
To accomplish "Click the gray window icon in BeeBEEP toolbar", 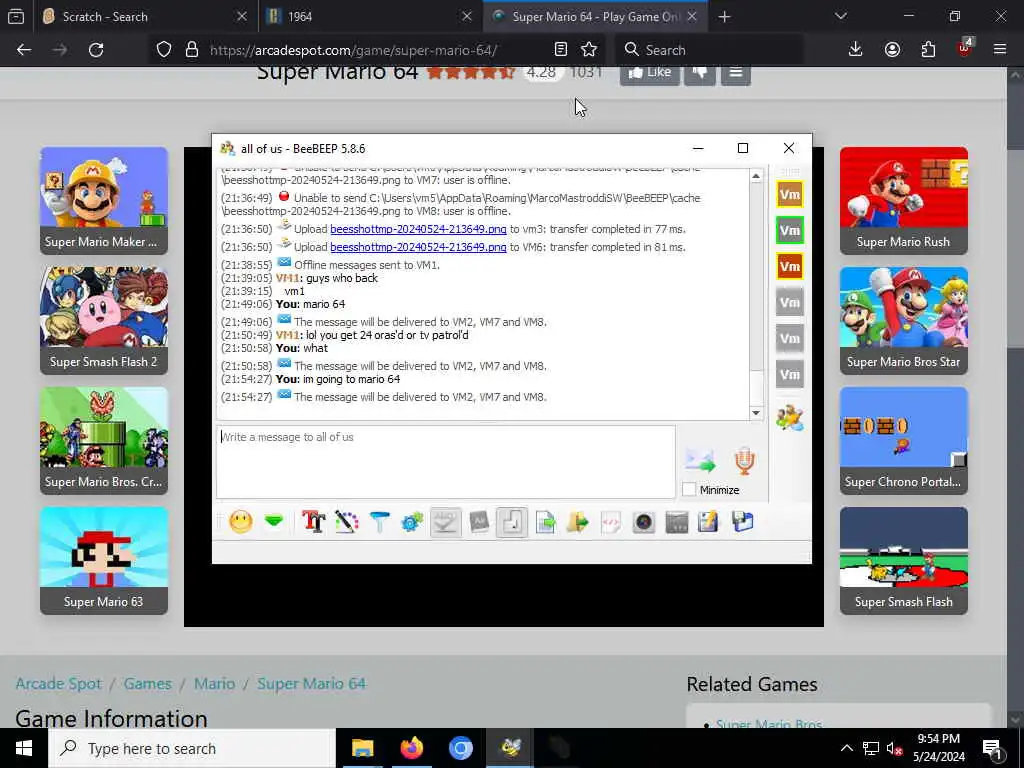I will (x=677, y=522).
